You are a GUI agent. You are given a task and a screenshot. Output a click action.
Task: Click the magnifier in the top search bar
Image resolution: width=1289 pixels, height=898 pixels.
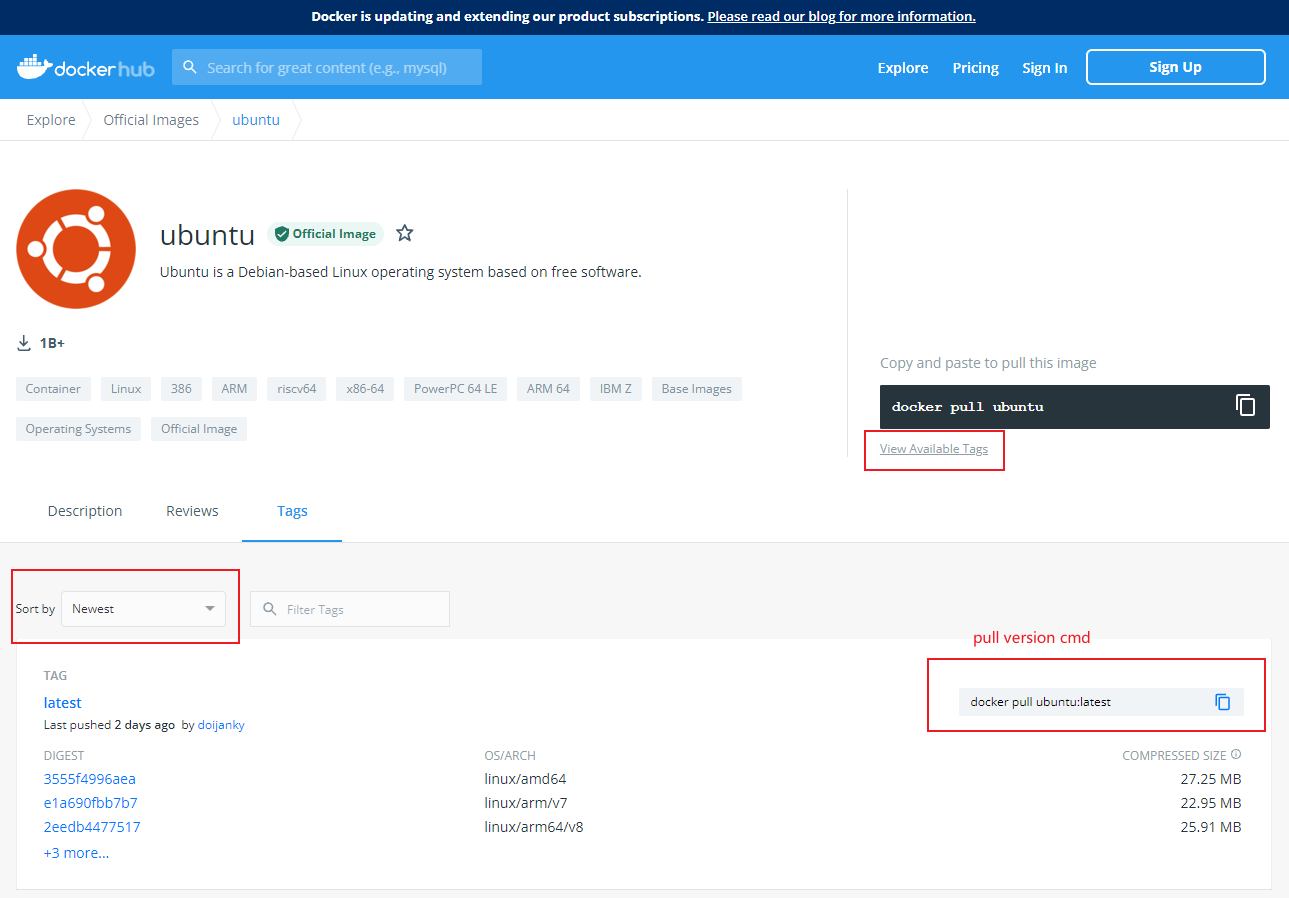(190, 66)
